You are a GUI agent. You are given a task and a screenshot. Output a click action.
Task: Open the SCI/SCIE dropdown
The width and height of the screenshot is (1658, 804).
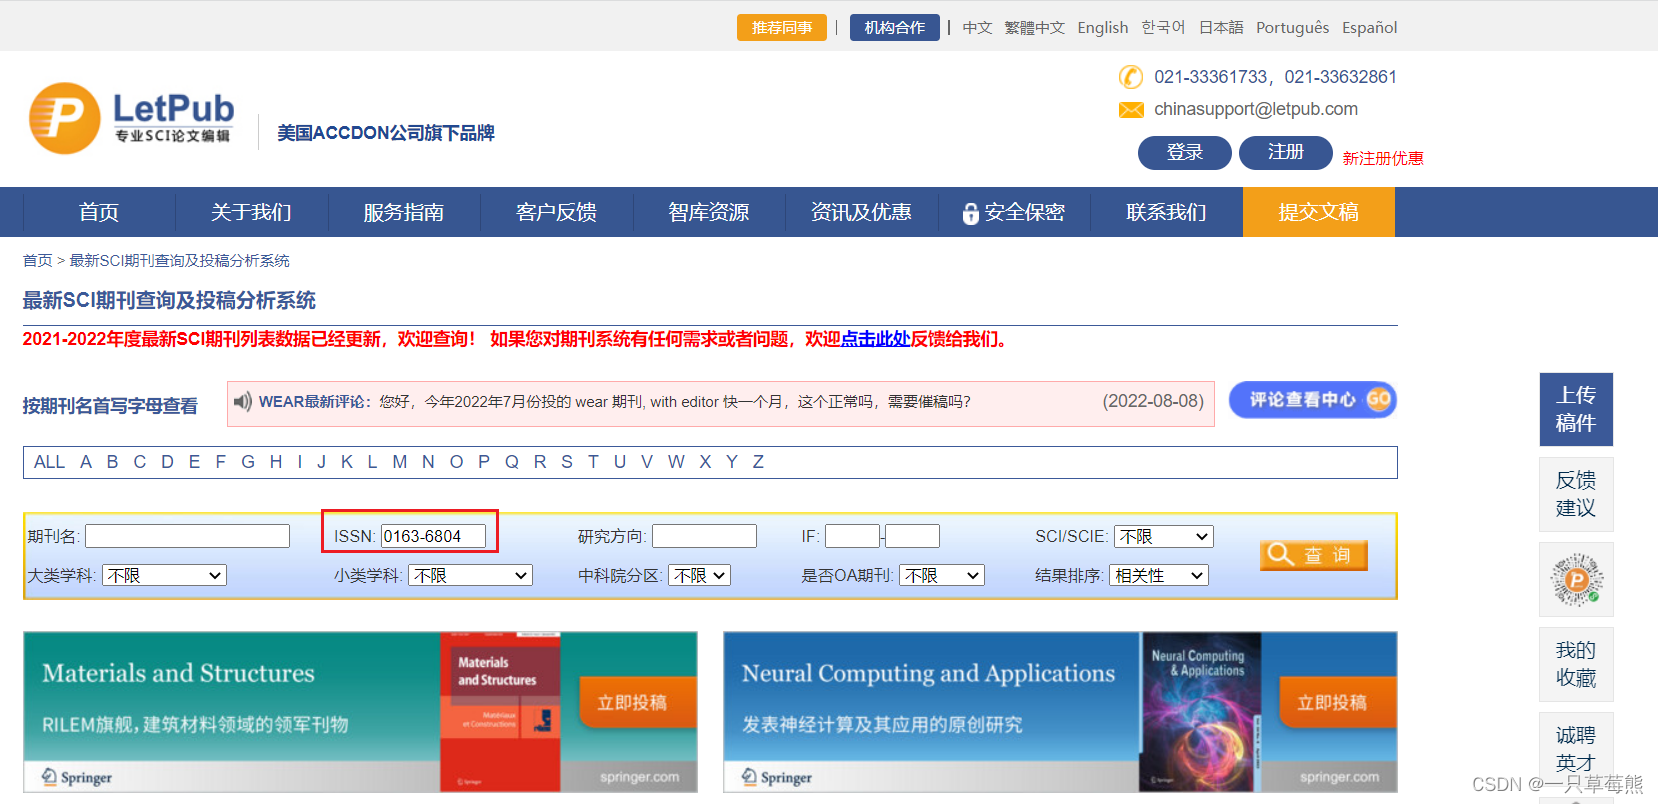point(1163,537)
